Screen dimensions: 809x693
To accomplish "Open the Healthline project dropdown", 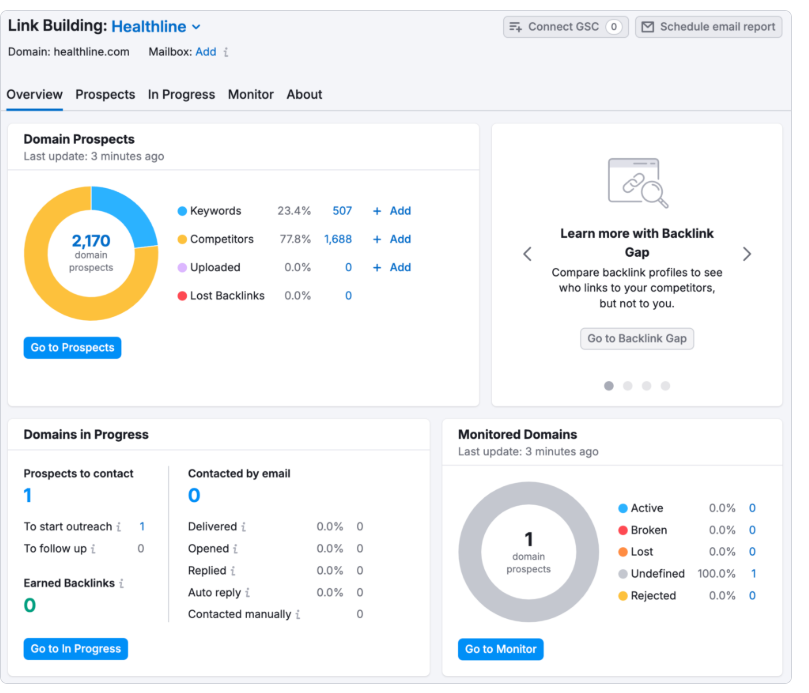I will click(156, 26).
